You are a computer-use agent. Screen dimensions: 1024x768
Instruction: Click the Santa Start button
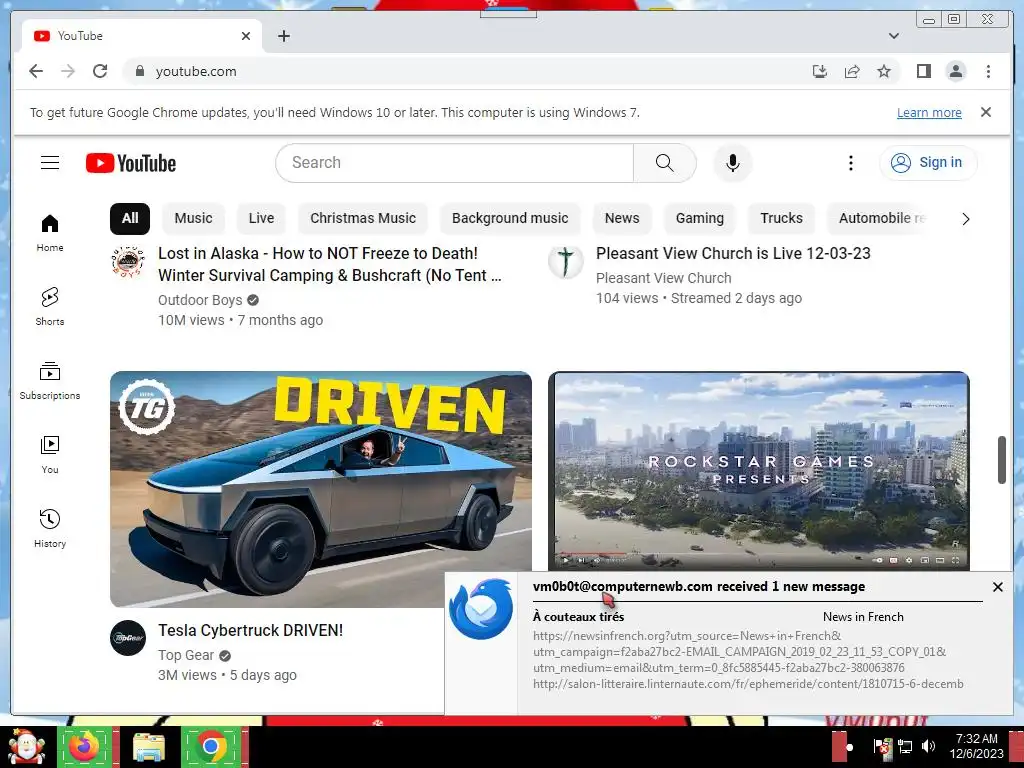(26, 746)
